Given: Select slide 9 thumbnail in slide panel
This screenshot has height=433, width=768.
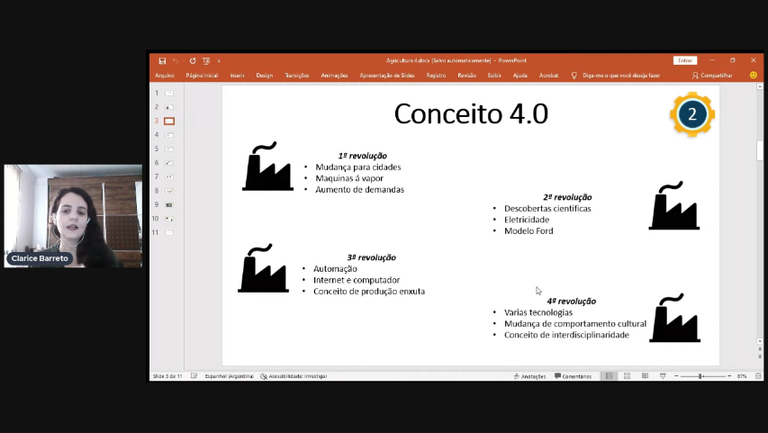Looking at the screenshot, I should (x=169, y=205).
